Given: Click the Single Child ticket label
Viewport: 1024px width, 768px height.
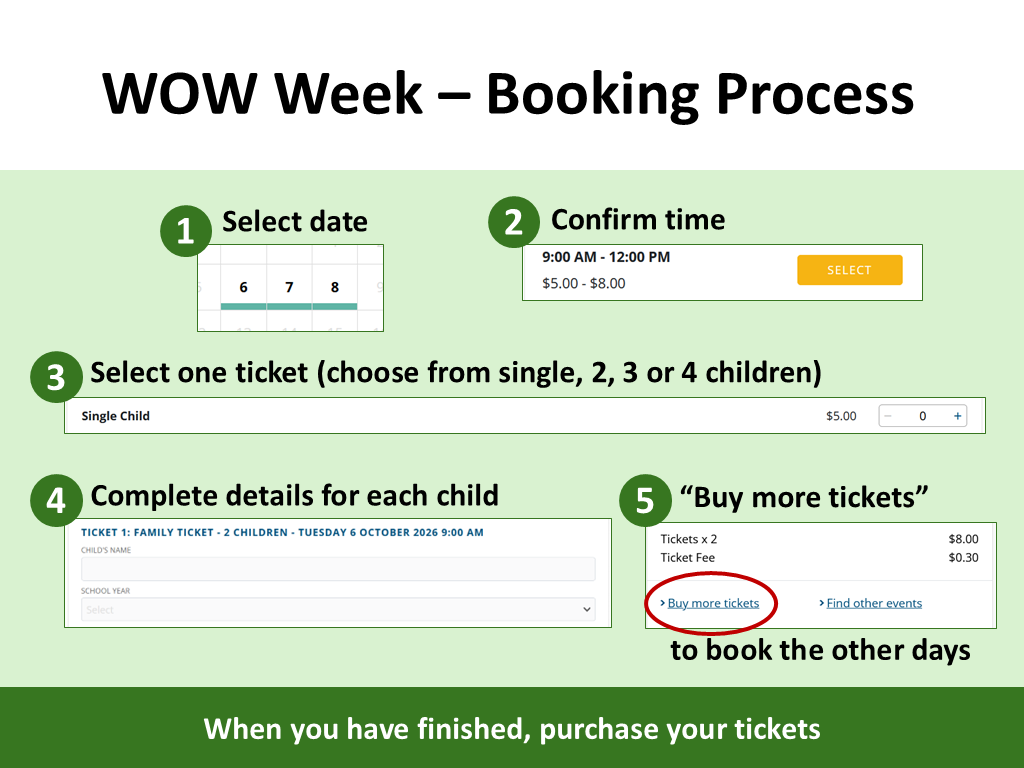Looking at the screenshot, I should [x=116, y=416].
